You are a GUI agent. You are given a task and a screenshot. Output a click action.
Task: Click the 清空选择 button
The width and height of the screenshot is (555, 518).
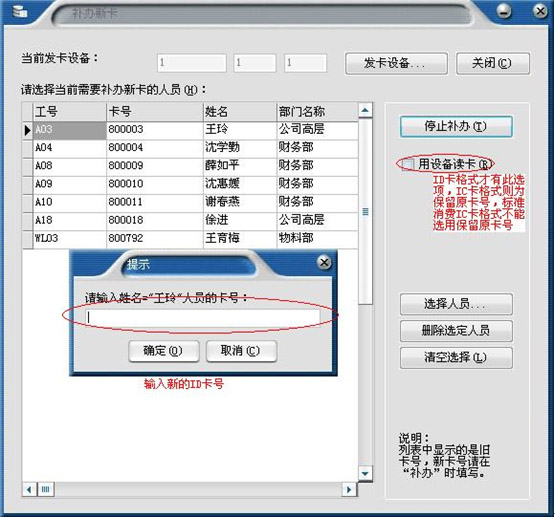click(x=456, y=358)
